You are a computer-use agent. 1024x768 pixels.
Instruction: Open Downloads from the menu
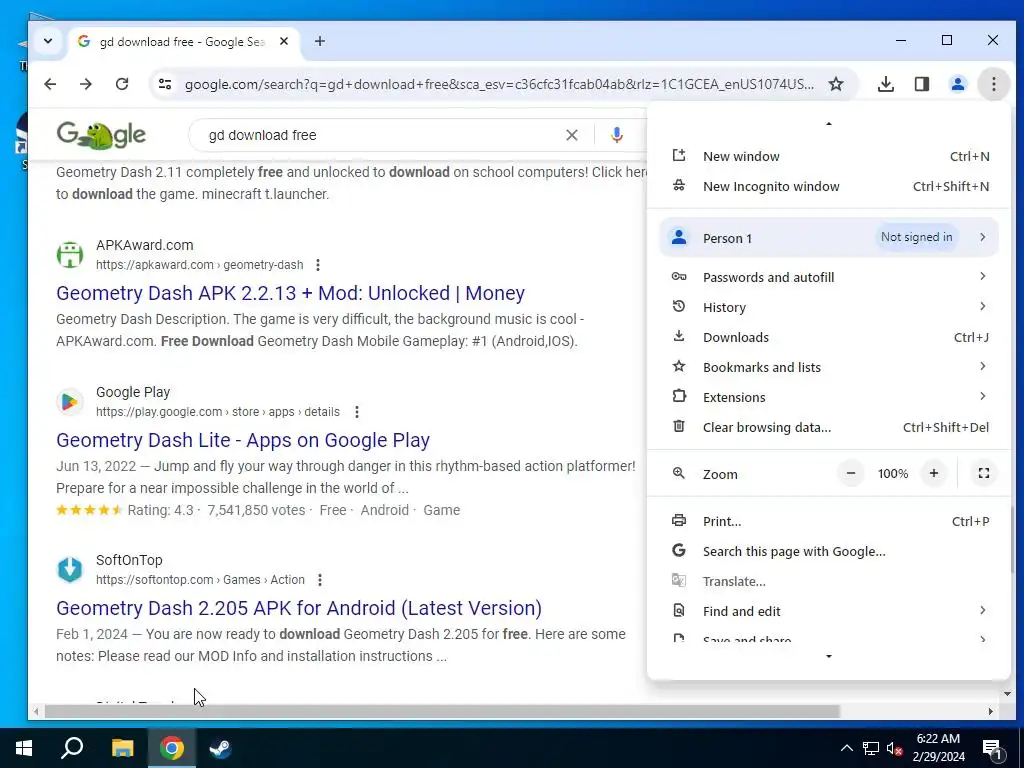[x=829, y=337]
